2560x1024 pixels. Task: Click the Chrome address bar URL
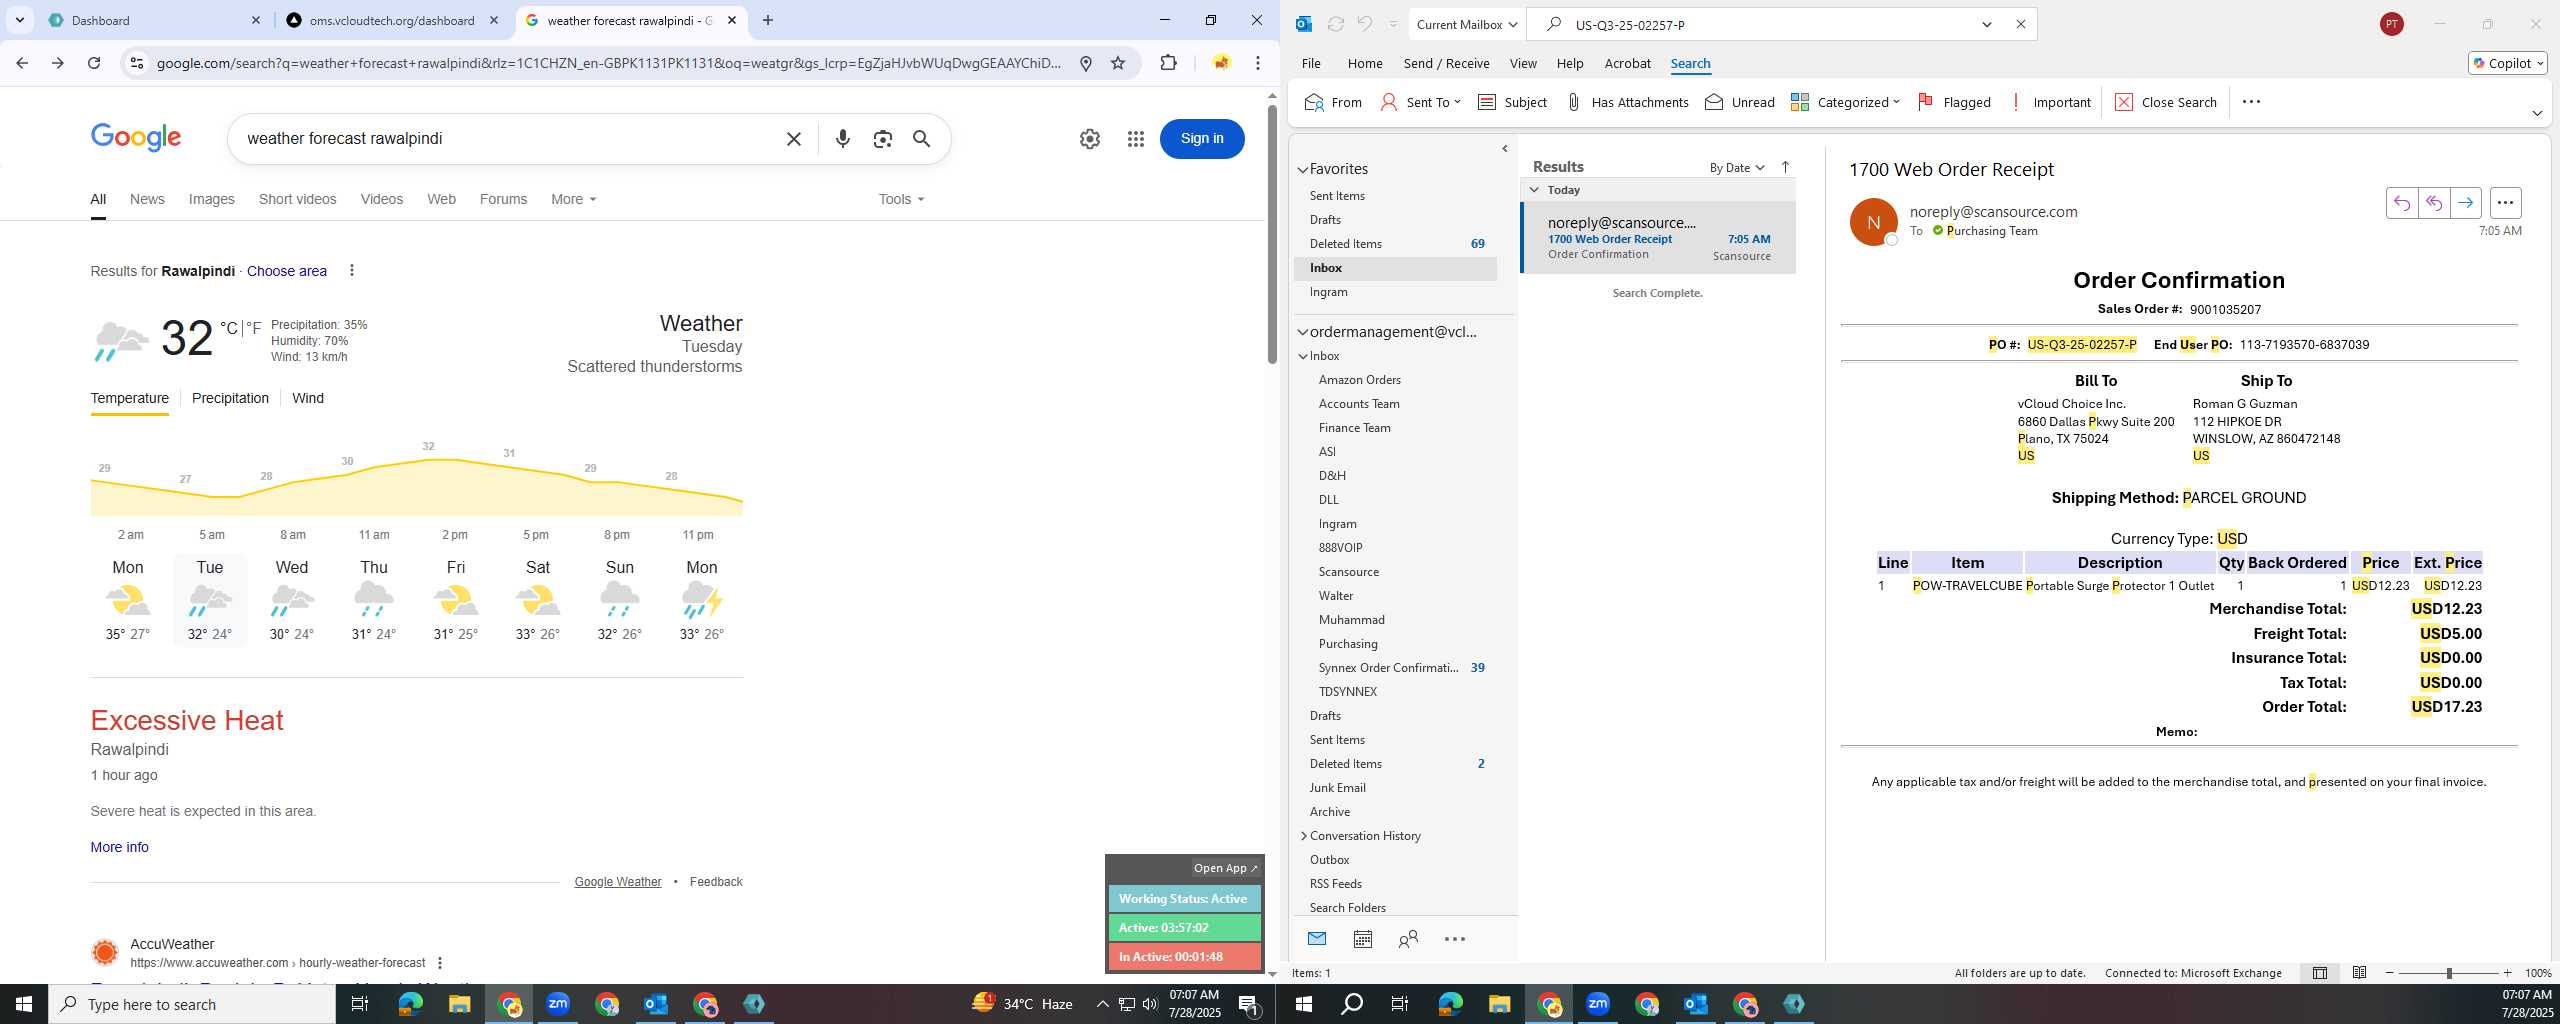(x=608, y=63)
